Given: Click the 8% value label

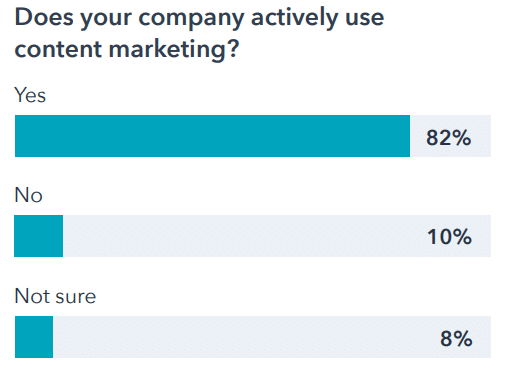Looking at the screenshot, I should (x=456, y=339).
